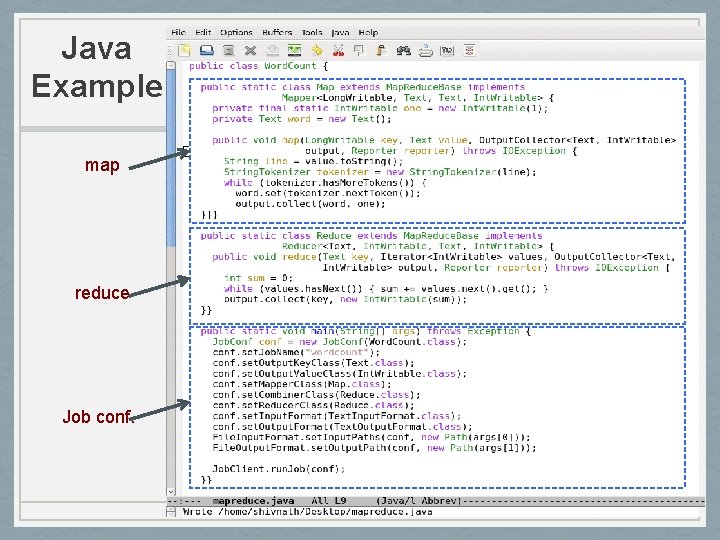The image size is (720, 540).
Task: Open the Help menu
Action: click(368, 33)
